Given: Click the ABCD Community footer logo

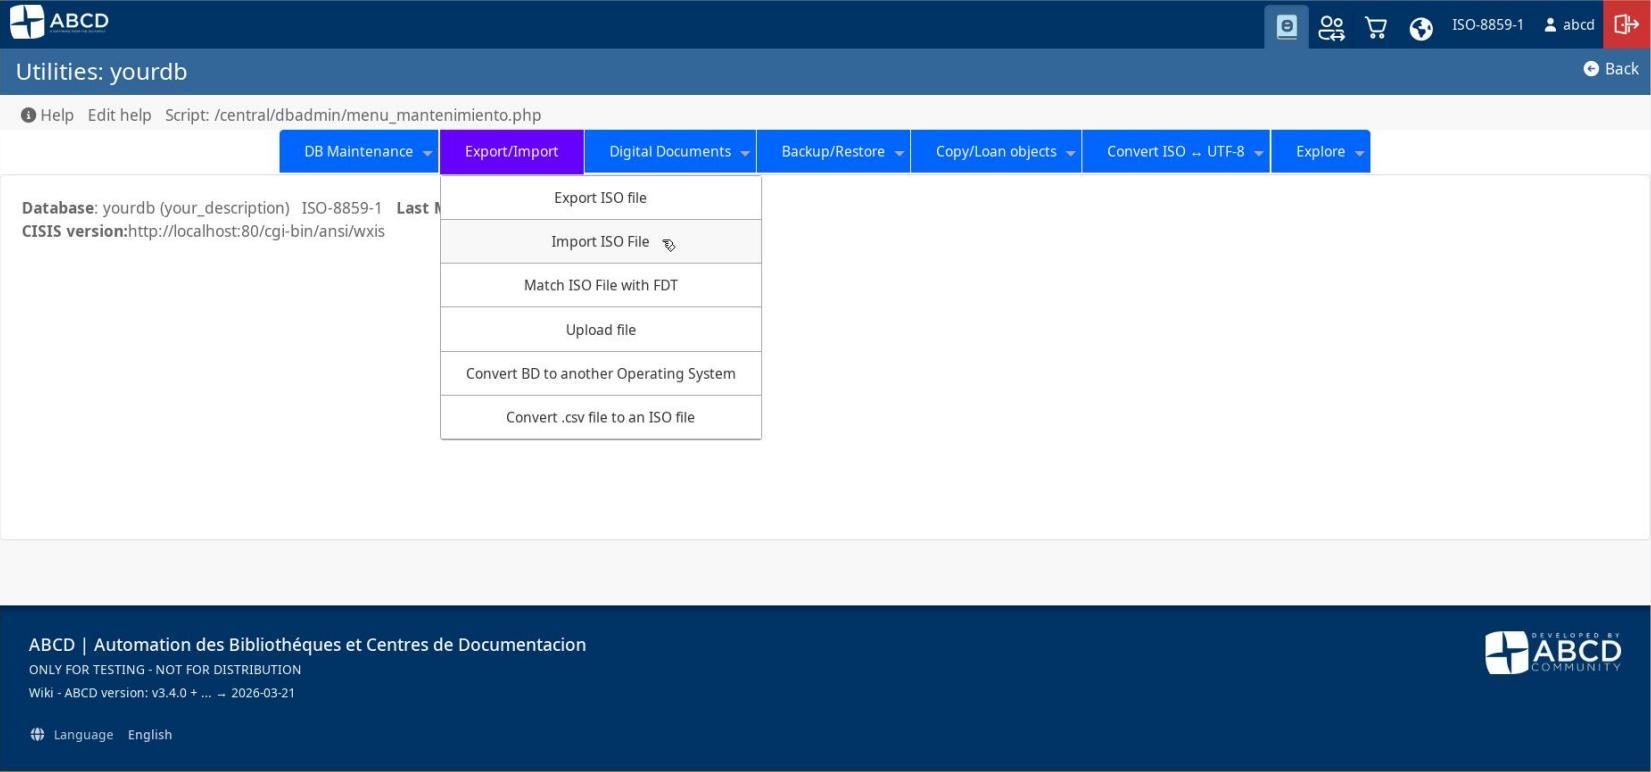Looking at the screenshot, I should tap(1552, 653).
